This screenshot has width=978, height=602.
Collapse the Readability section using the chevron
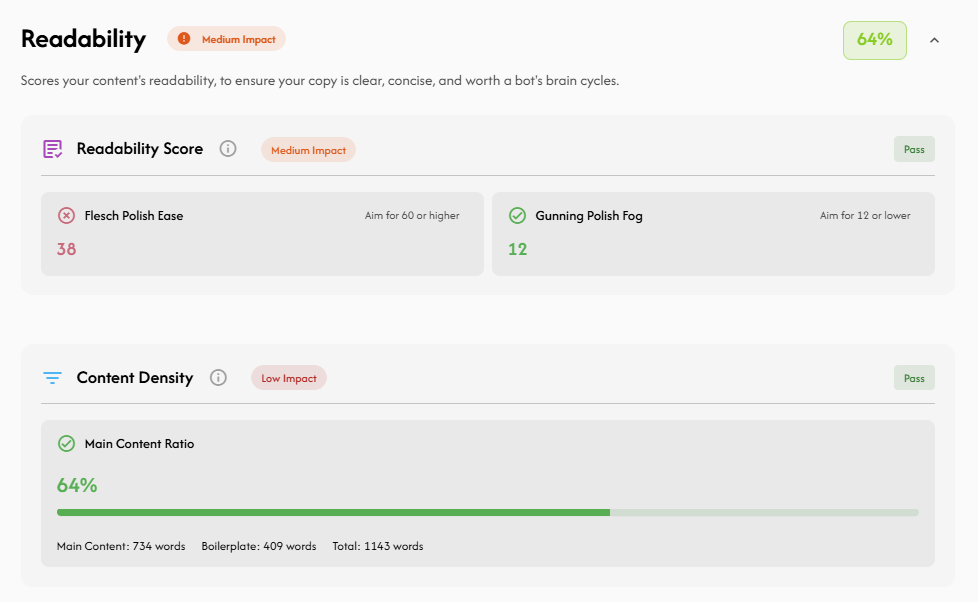point(934,40)
